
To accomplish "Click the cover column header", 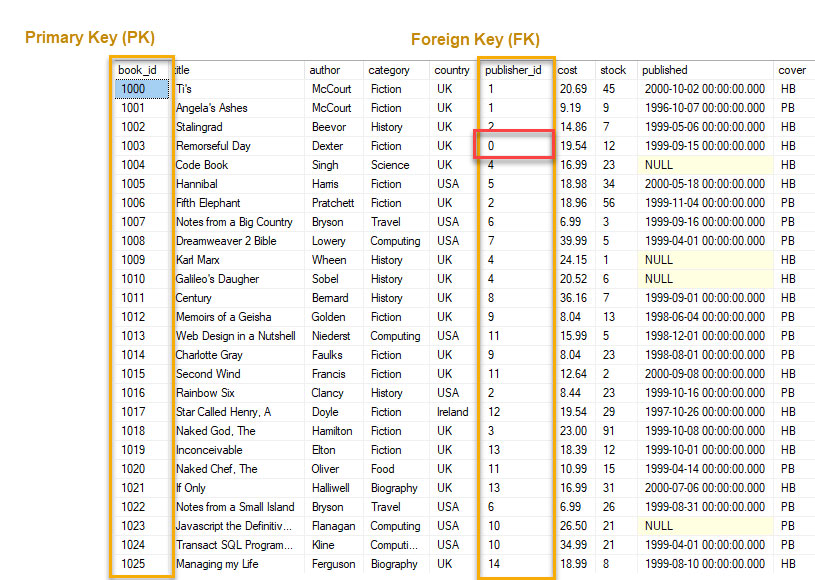I will 791,70.
